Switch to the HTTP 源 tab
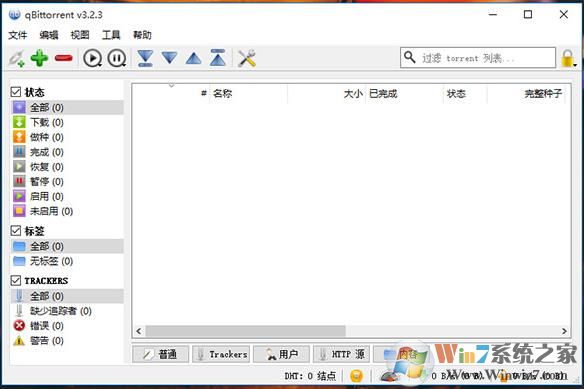This screenshot has width=584, height=389. [x=342, y=354]
